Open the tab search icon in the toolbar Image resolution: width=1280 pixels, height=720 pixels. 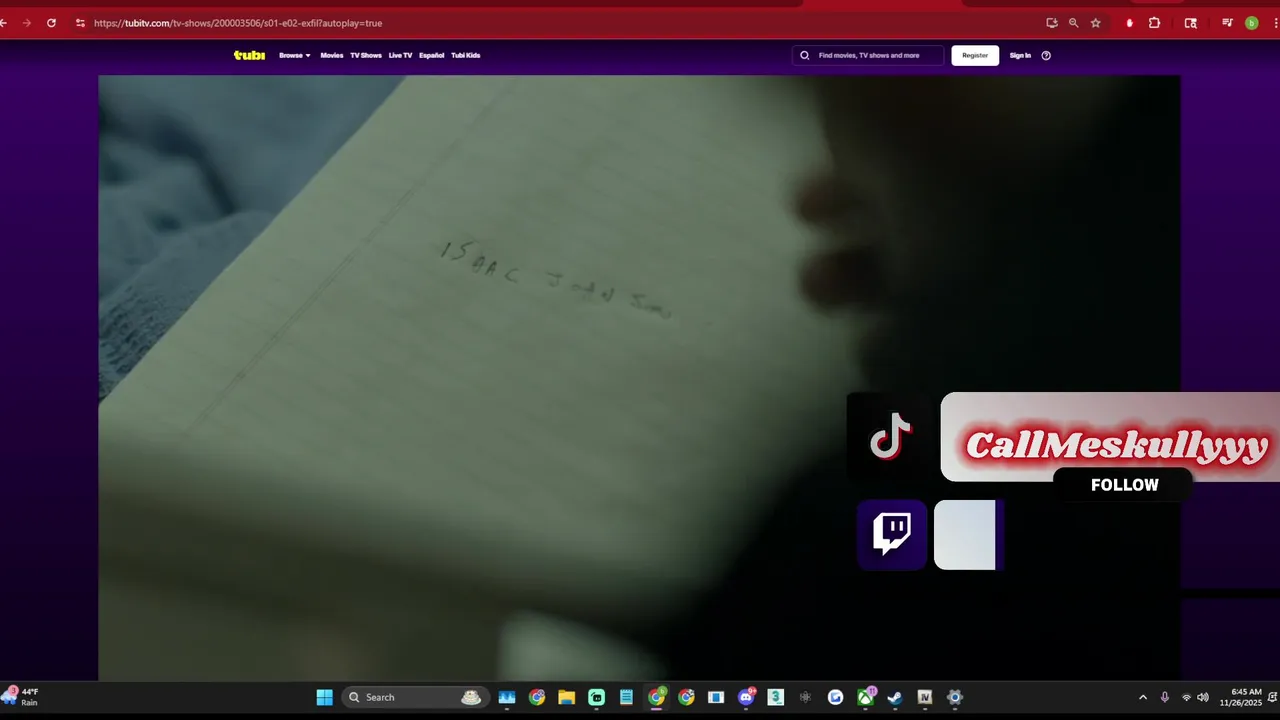1190,23
